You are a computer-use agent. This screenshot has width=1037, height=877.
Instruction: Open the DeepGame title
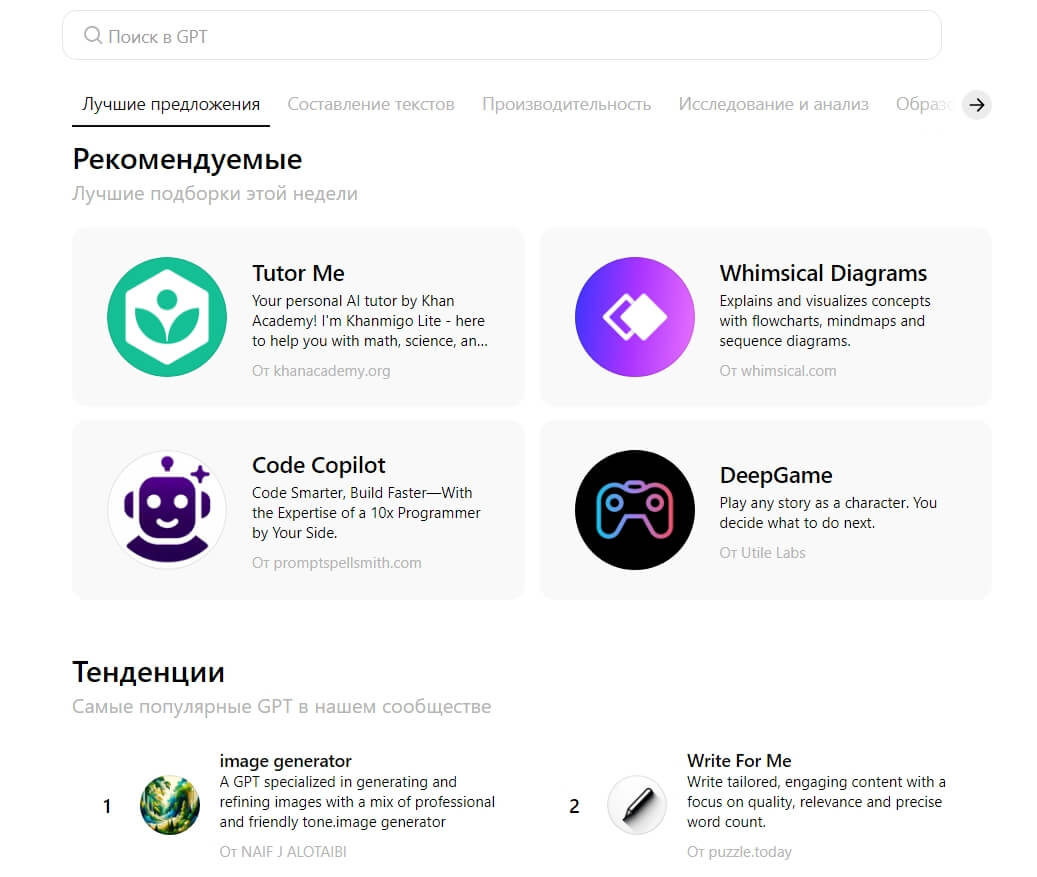click(x=776, y=476)
